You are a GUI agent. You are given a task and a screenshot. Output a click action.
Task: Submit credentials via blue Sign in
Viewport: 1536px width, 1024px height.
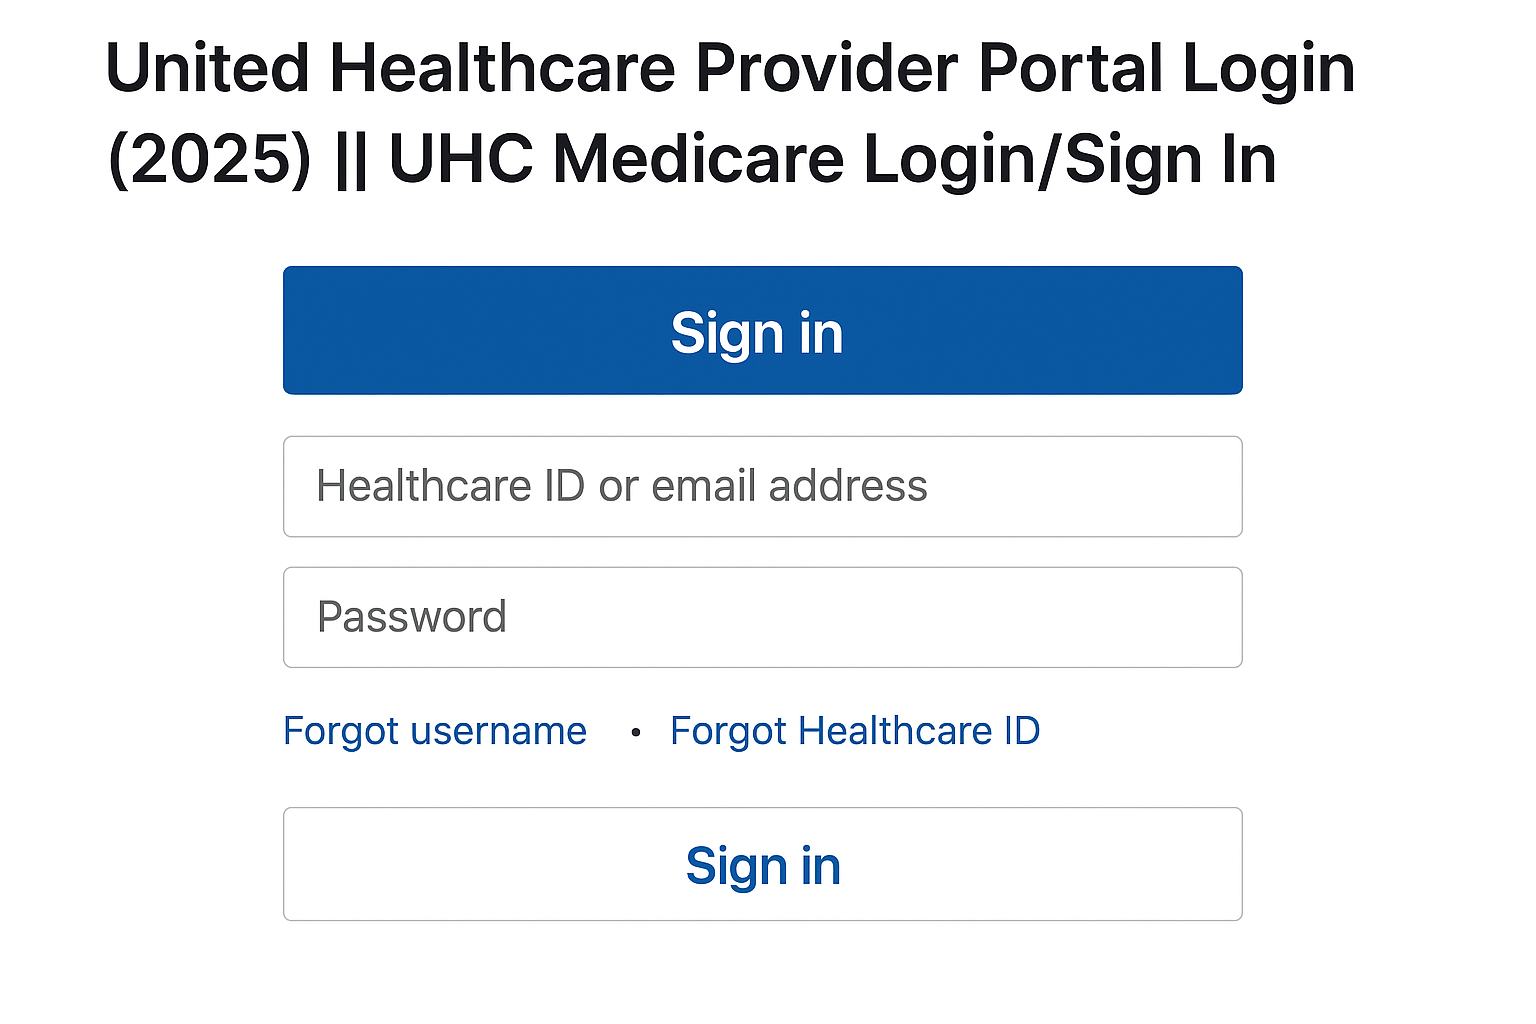pyautogui.click(x=762, y=330)
